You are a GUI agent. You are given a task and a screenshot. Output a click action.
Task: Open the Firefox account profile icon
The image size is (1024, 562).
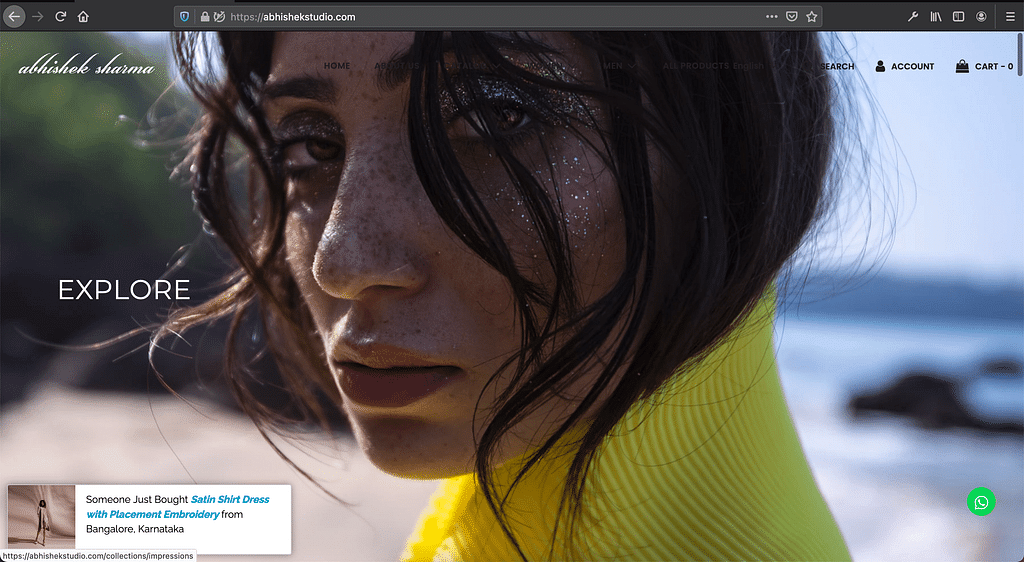pyautogui.click(x=982, y=17)
